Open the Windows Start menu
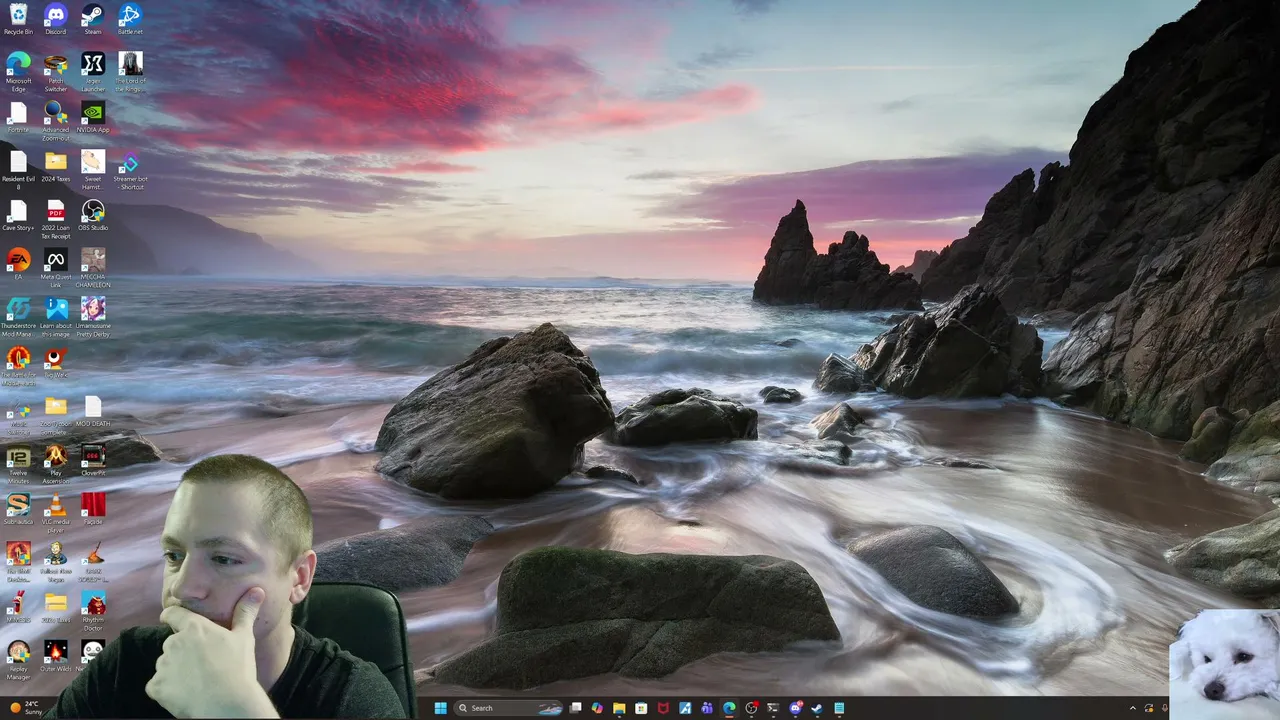1280x720 pixels. pyautogui.click(x=440, y=708)
